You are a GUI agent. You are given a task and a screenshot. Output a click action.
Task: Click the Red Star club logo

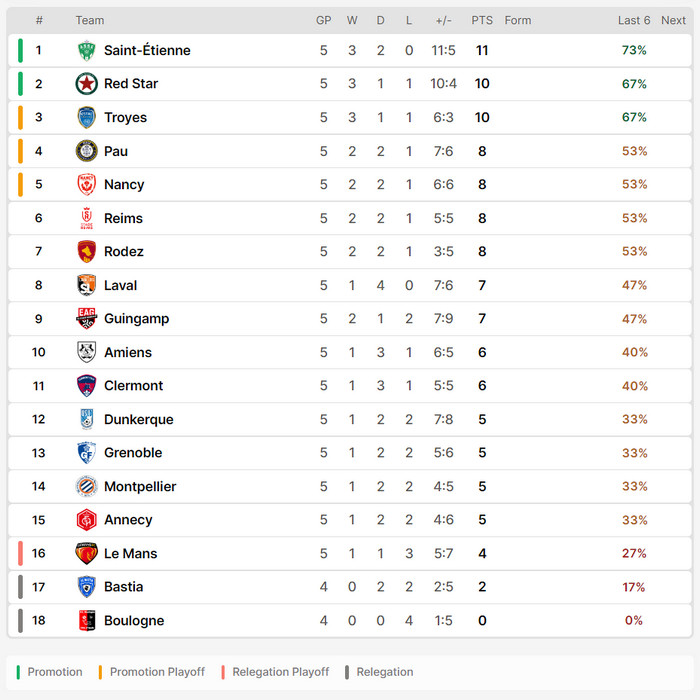(87, 84)
